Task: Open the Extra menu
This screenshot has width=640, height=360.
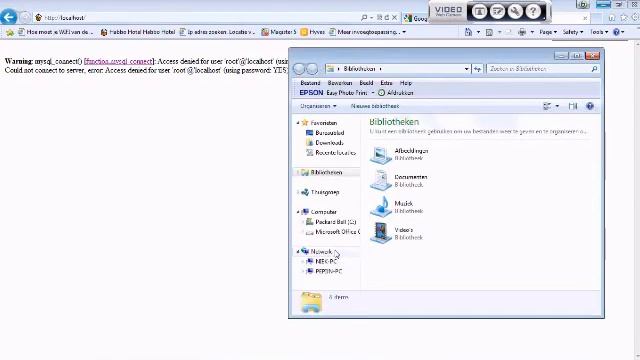Action: point(386,83)
